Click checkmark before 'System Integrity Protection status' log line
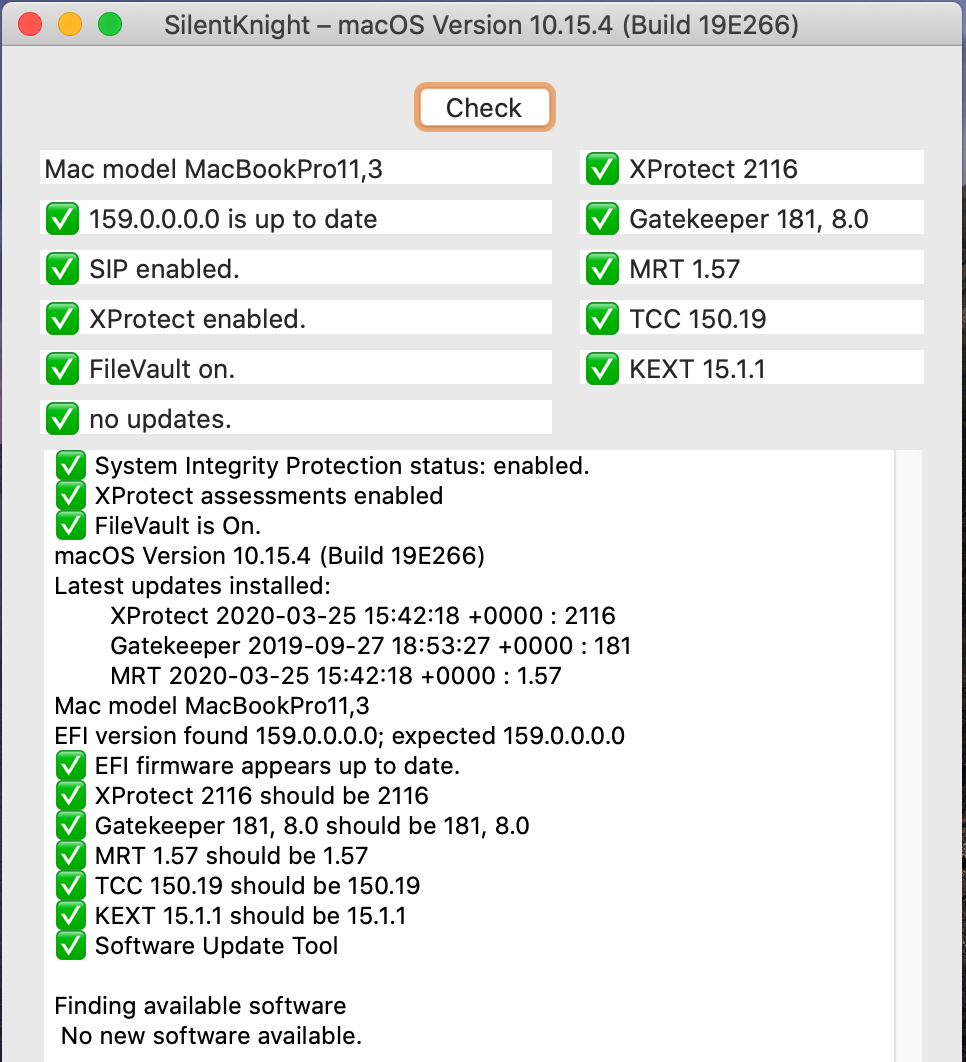The image size is (966, 1062). 70,466
